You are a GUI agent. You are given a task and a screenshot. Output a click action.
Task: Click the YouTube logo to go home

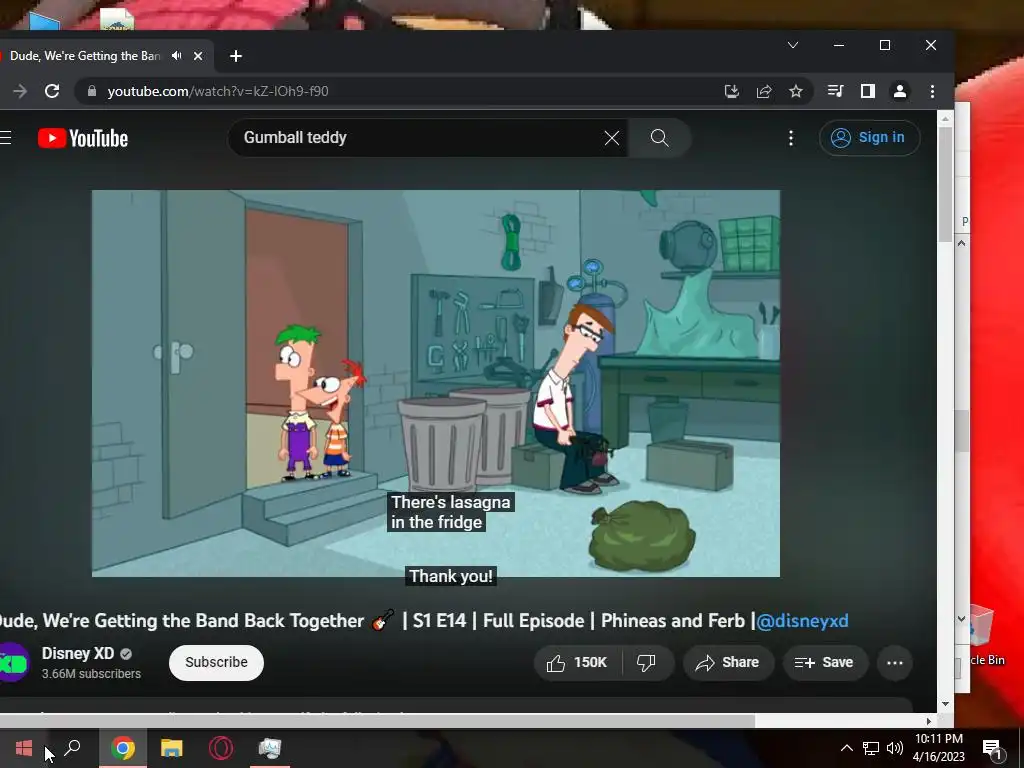(83, 138)
